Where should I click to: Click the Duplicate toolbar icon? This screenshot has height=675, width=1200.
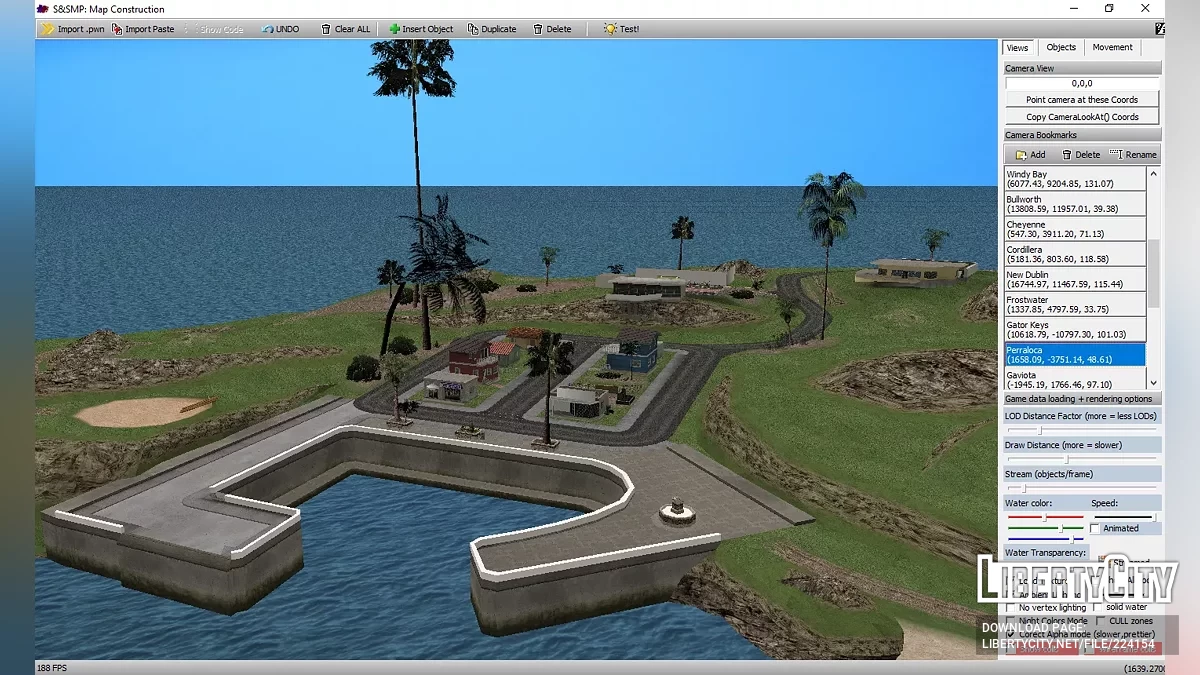pyautogui.click(x=473, y=29)
